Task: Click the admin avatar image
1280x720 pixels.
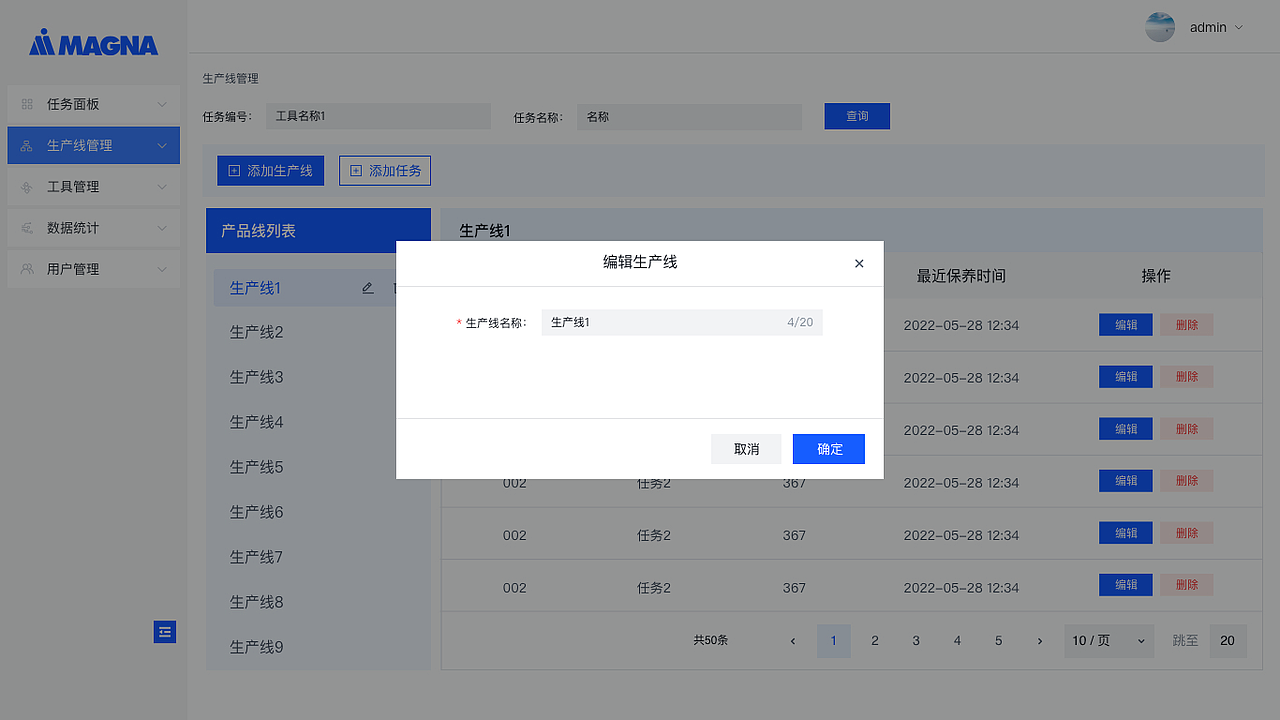Action: [1159, 27]
